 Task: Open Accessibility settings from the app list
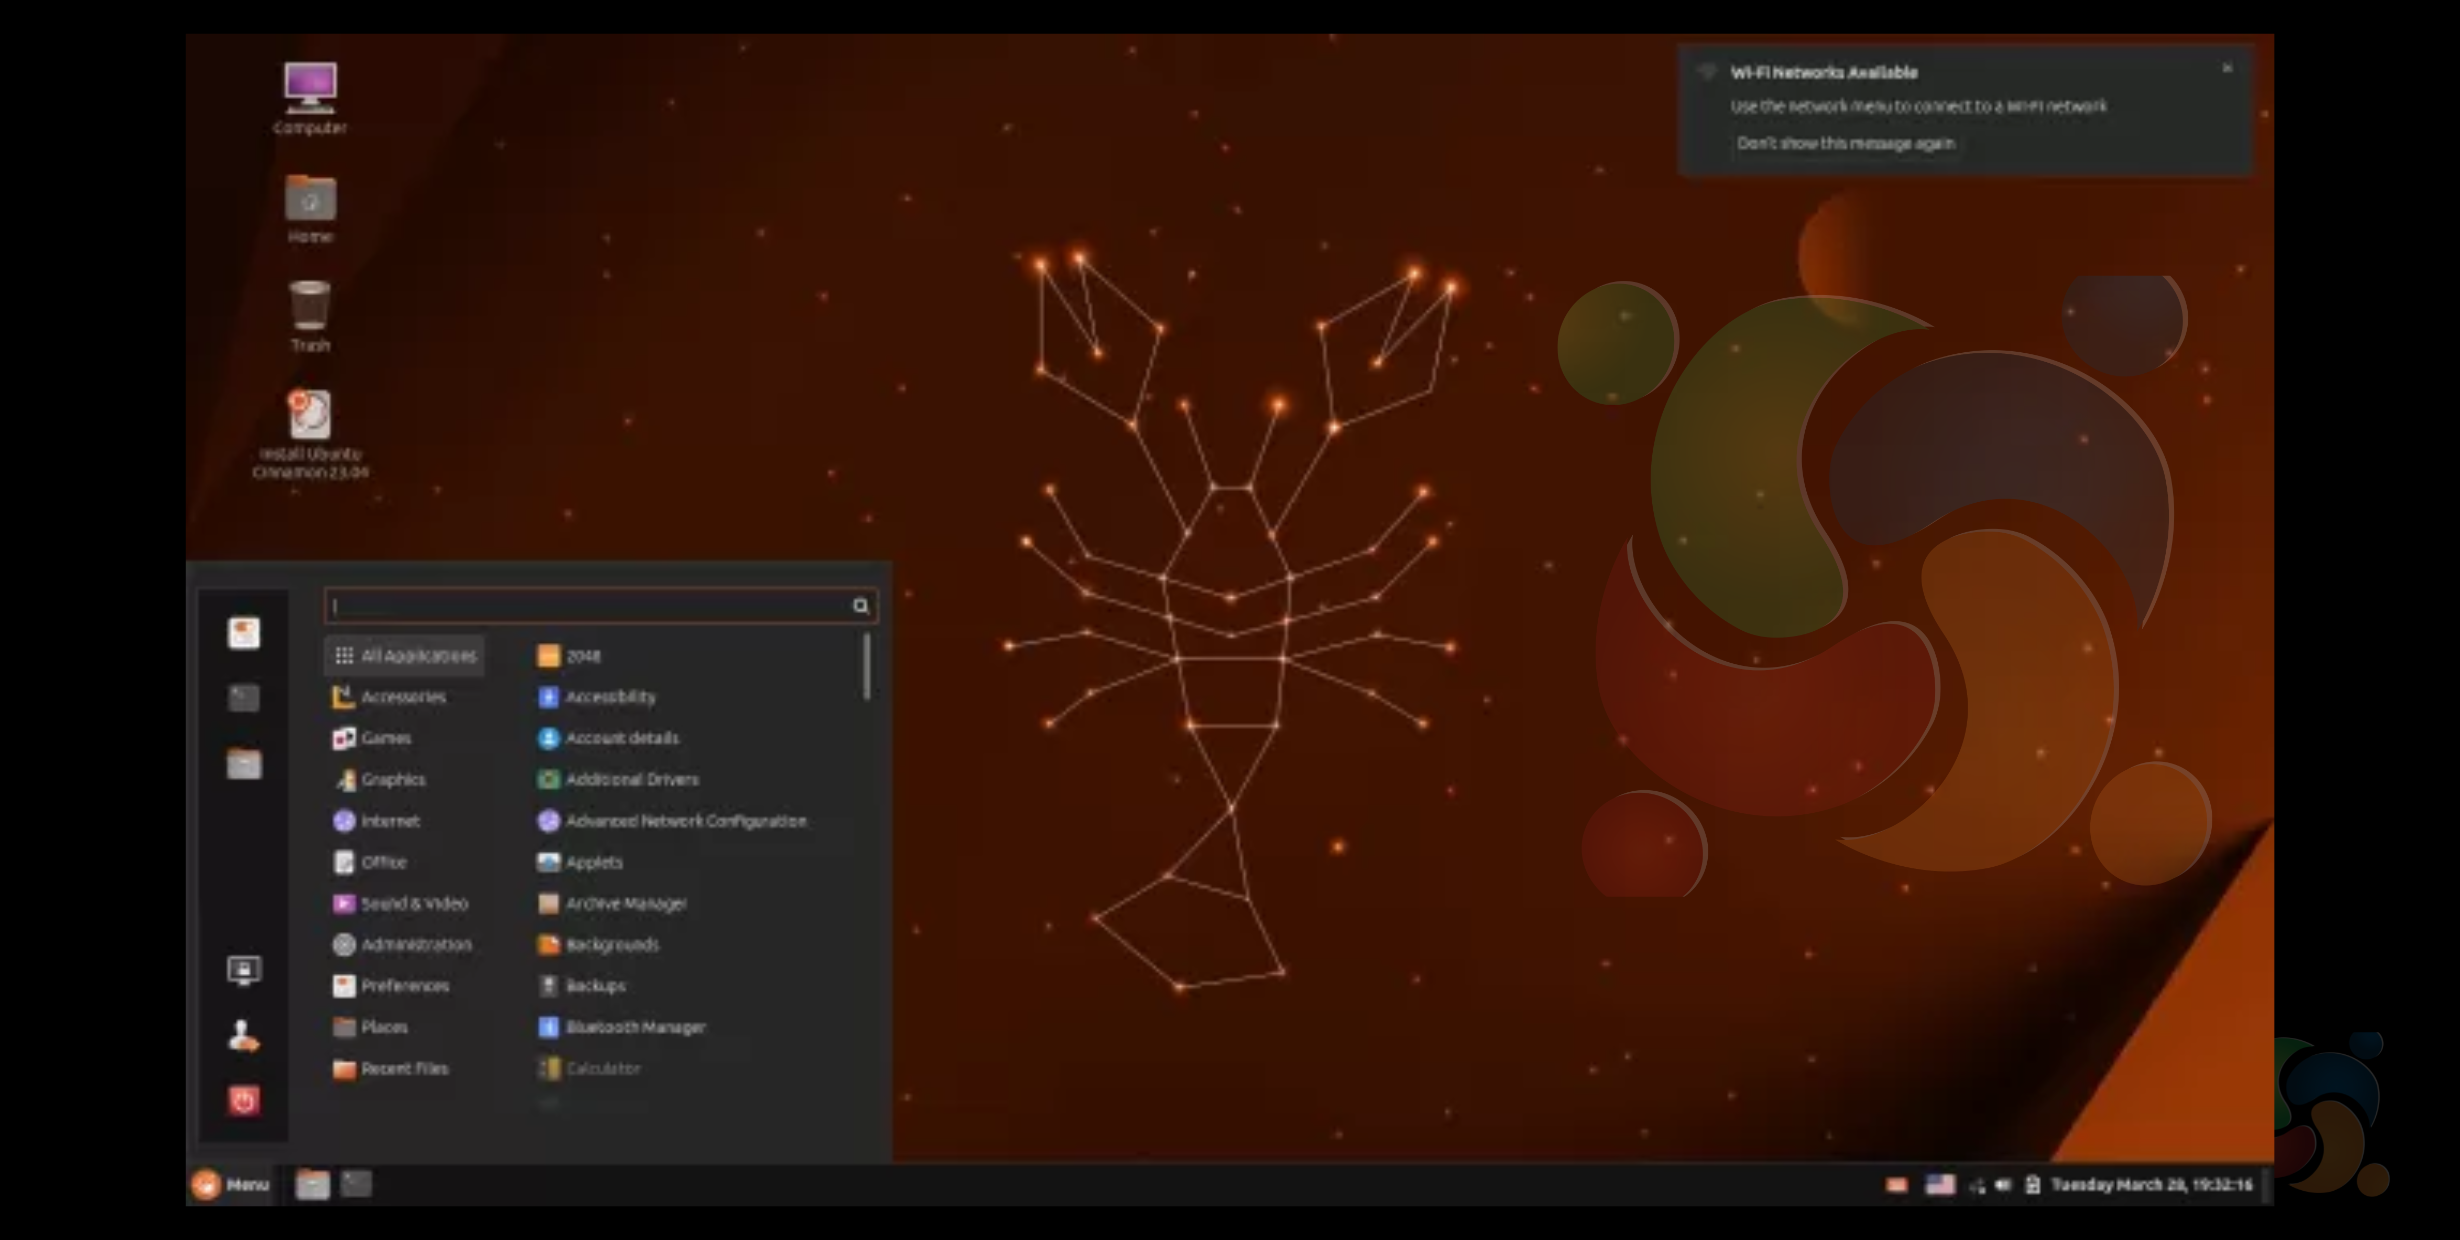click(x=597, y=697)
